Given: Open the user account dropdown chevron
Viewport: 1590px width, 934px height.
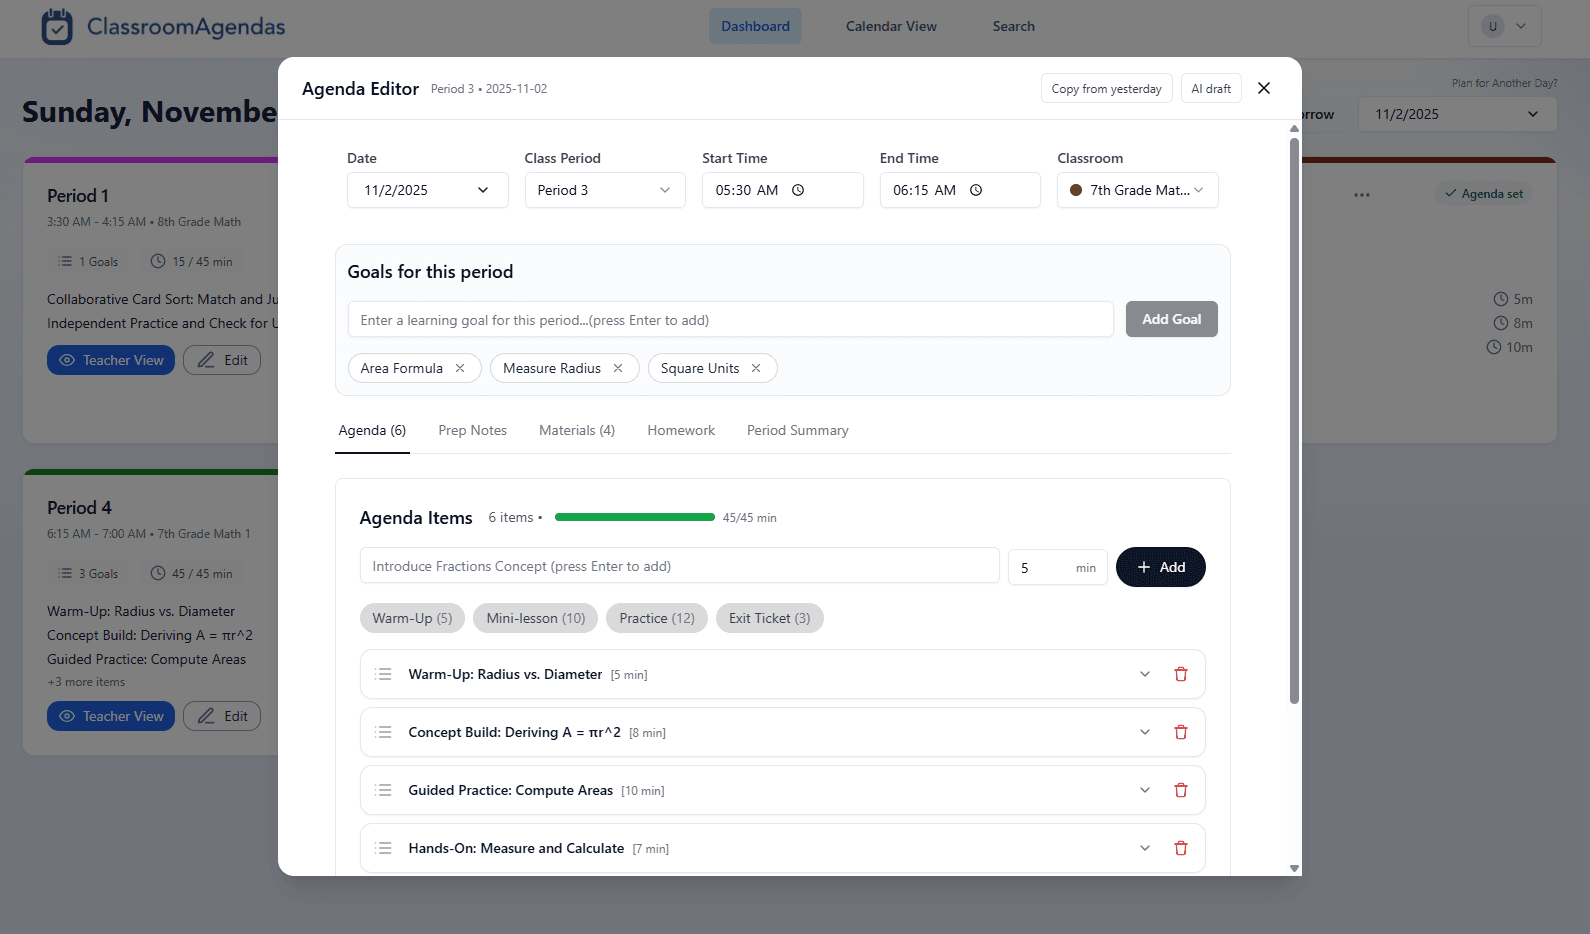Looking at the screenshot, I should coord(1521,26).
